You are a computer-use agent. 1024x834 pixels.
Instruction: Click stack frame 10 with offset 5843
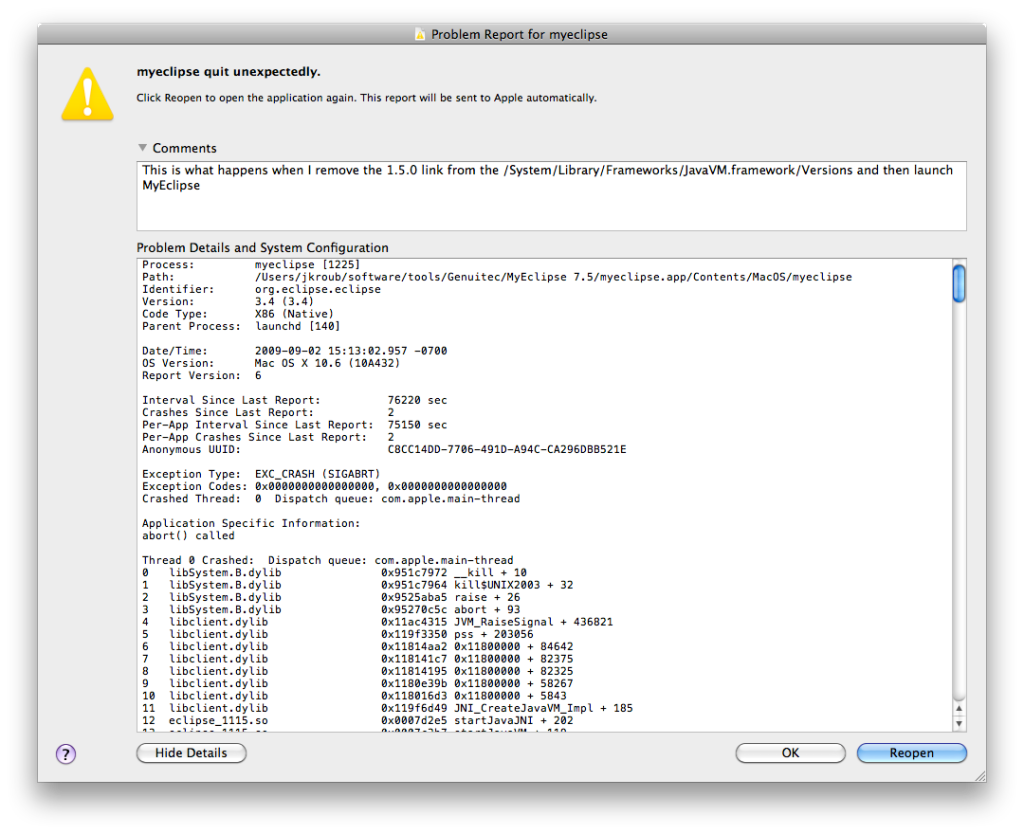[x=355, y=697]
